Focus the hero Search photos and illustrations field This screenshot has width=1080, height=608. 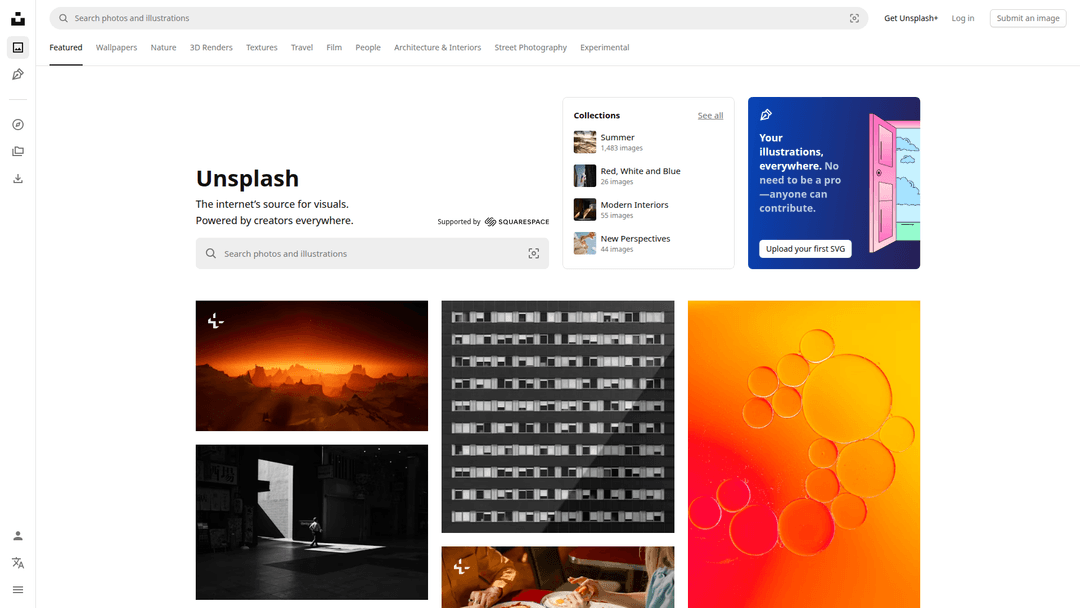coord(372,253)
